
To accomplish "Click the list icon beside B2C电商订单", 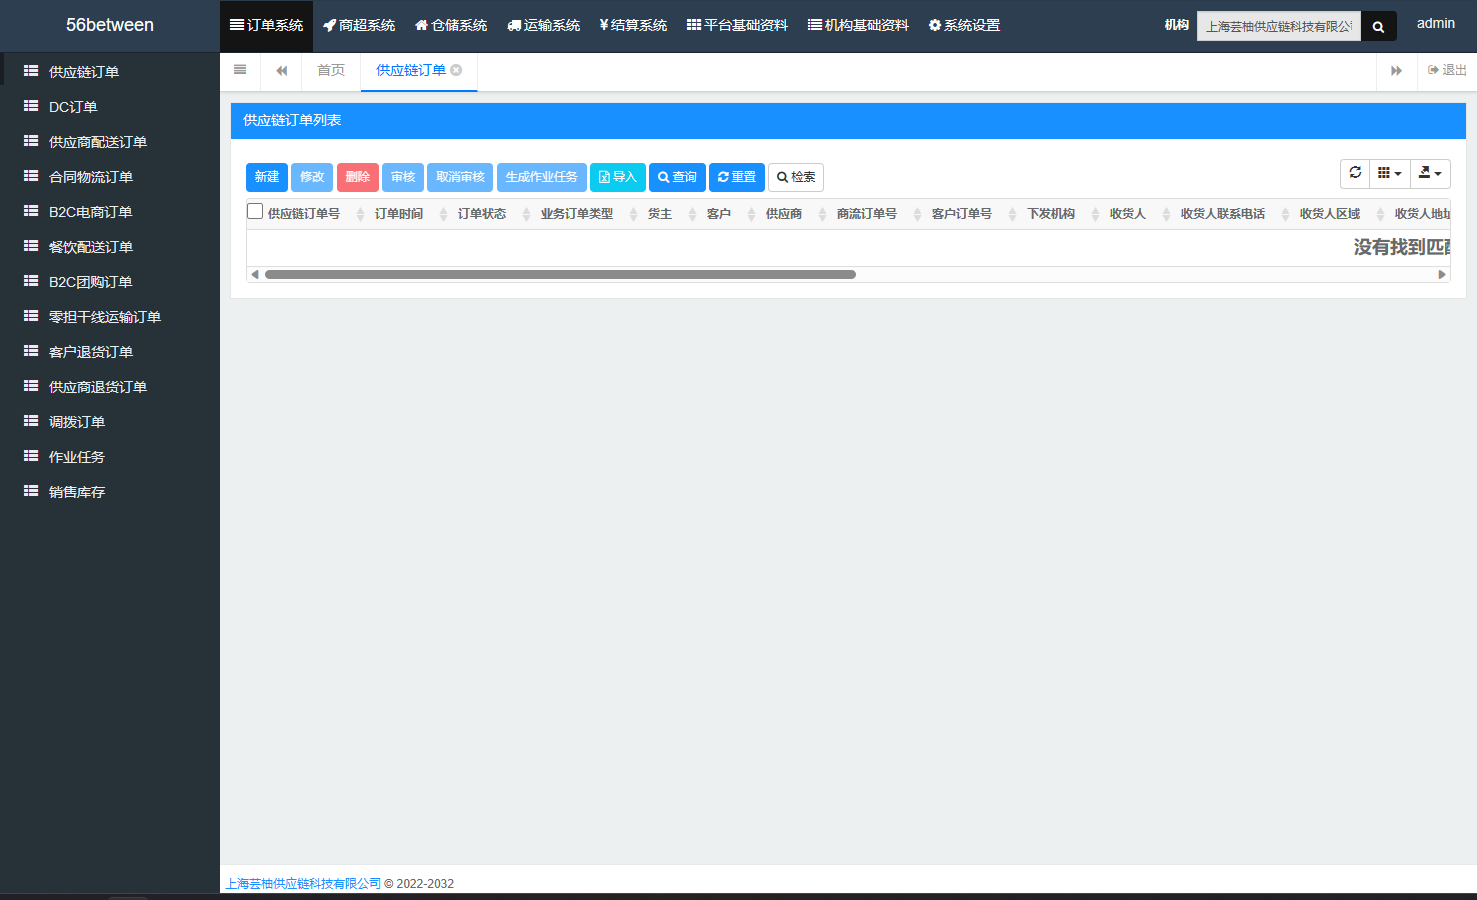I will (31, 211).
